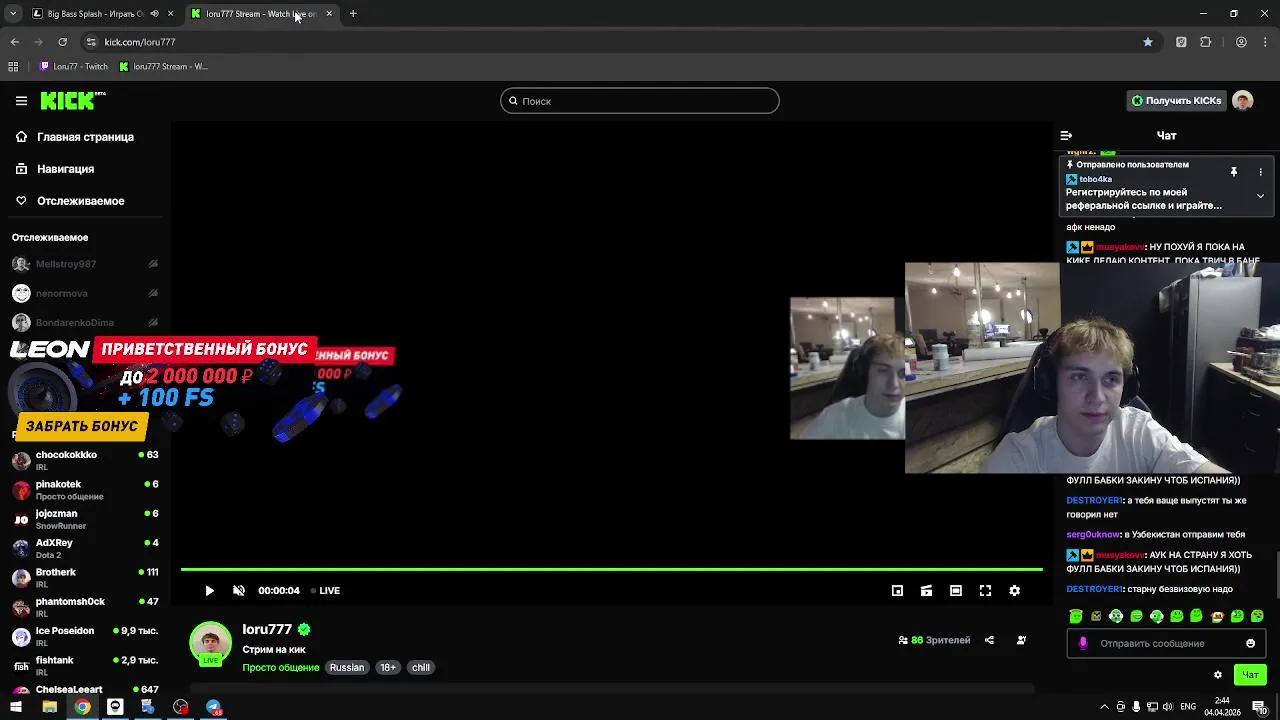Open Telegram from the taskbar
The image size is (1280, 720).
click(x=214, y=707)
